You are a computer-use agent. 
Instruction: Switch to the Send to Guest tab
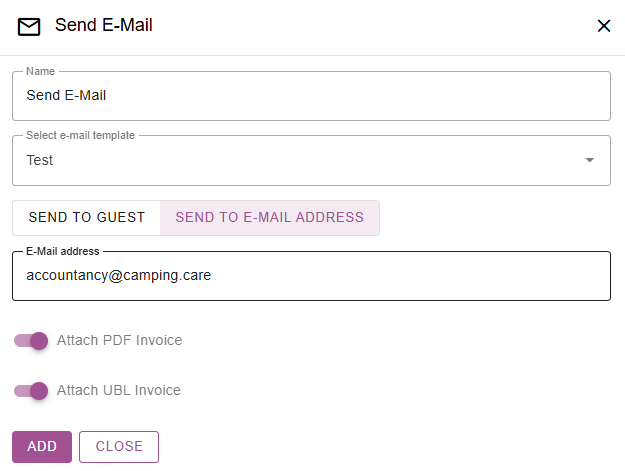pyautogui.click(x=87, y=218)
